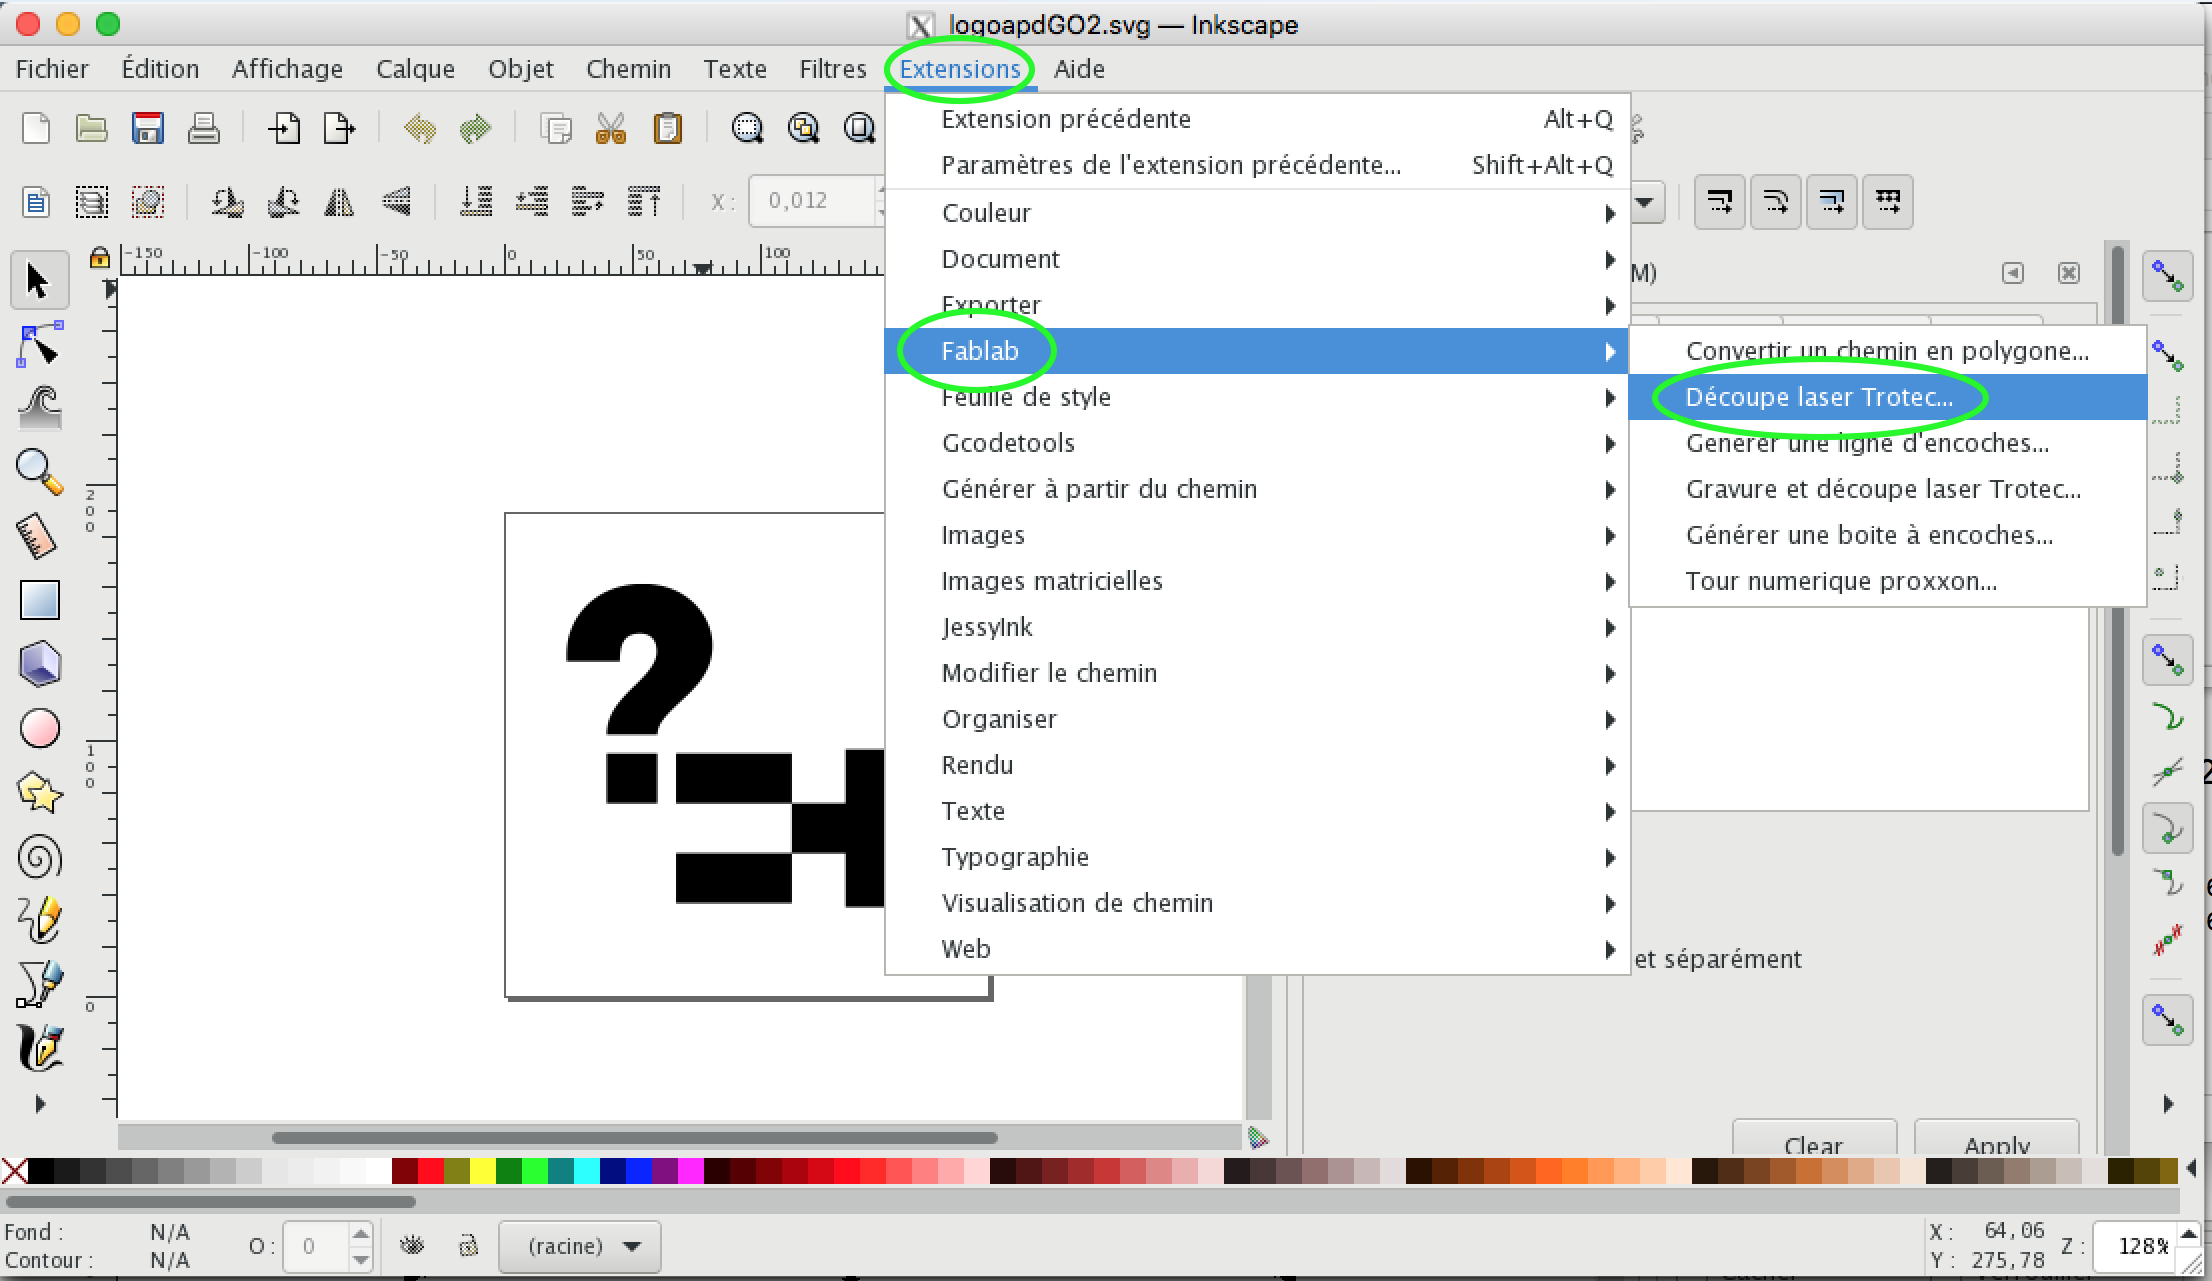Open the Chemin menu

628,69
